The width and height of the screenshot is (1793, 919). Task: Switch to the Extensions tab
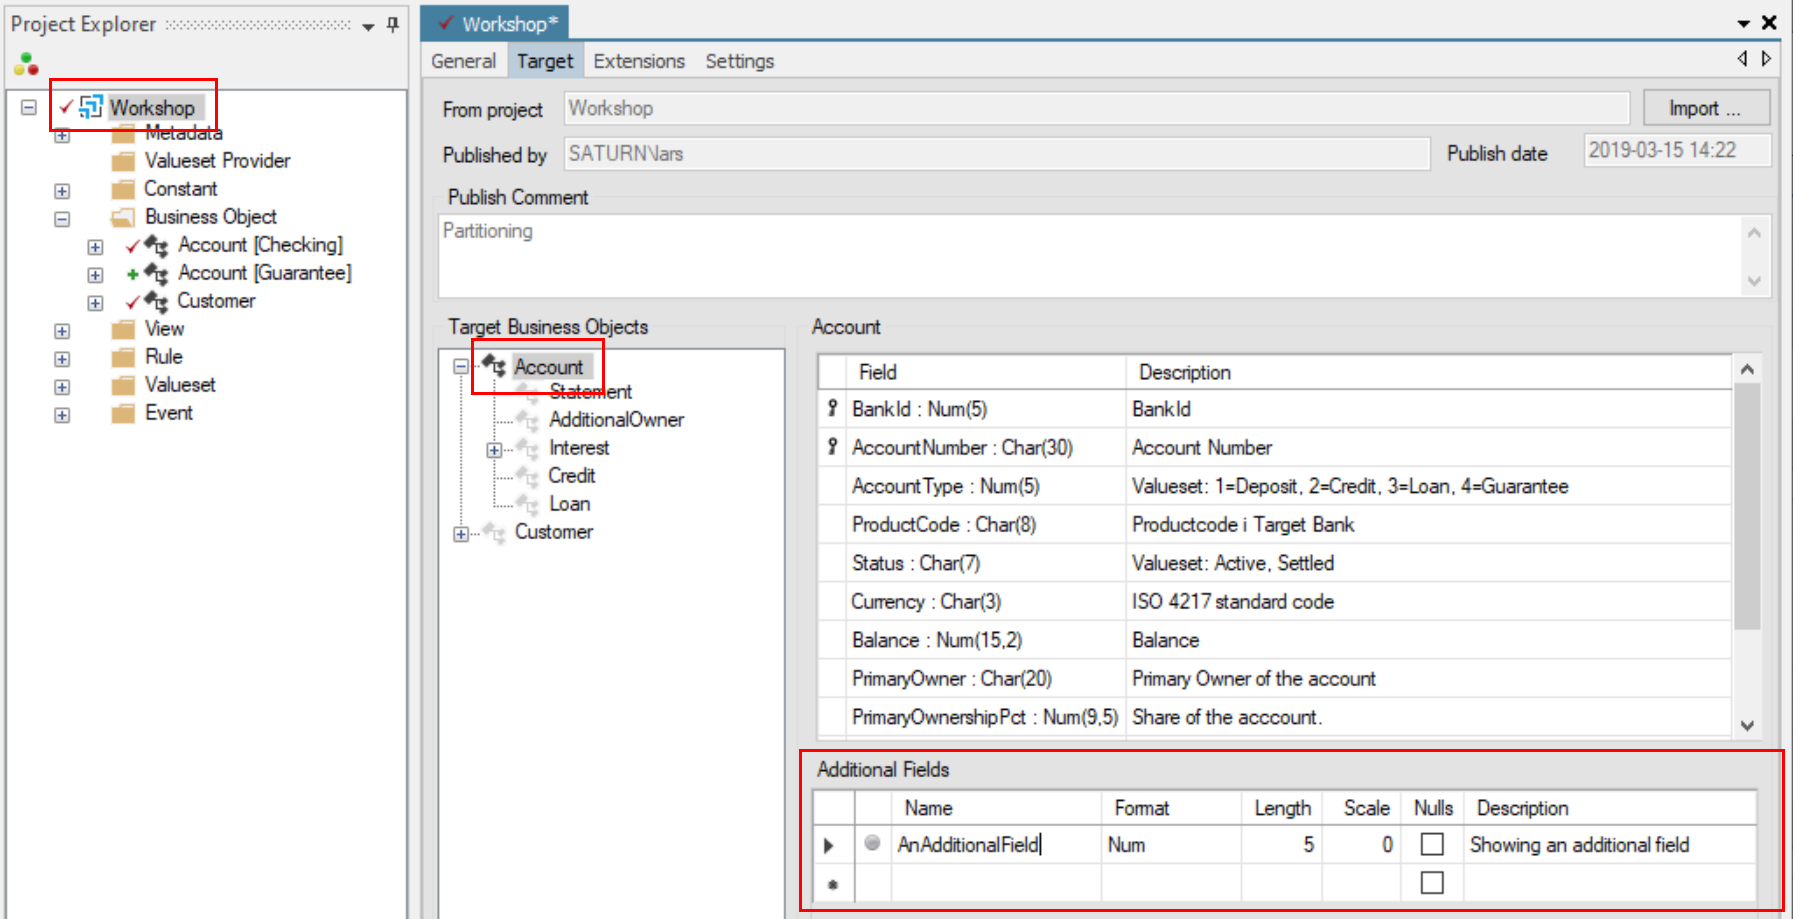(x=639, y=61)
